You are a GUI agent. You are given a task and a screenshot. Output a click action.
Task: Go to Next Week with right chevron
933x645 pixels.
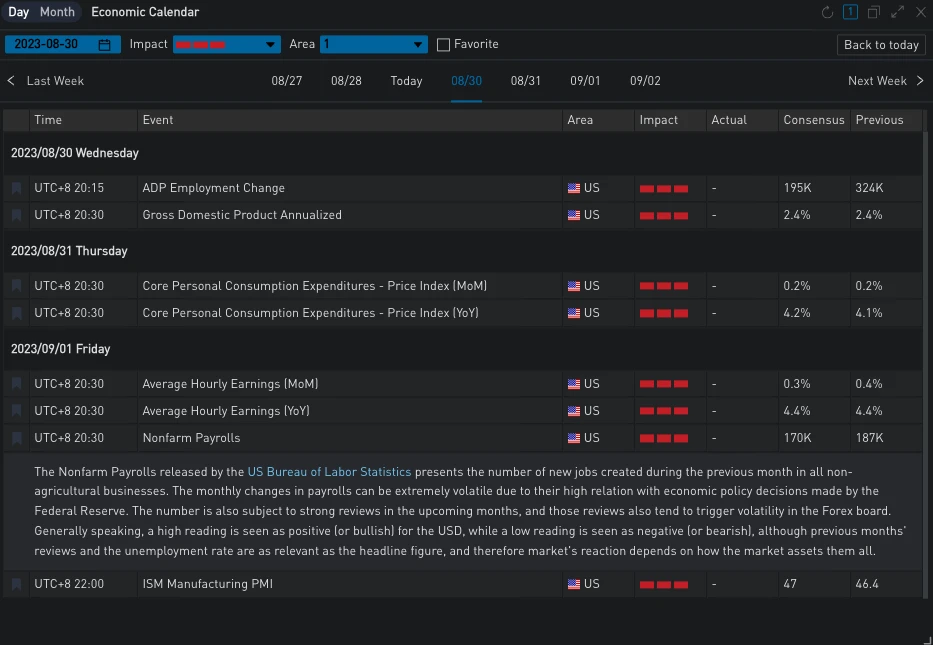coord(920,81)
